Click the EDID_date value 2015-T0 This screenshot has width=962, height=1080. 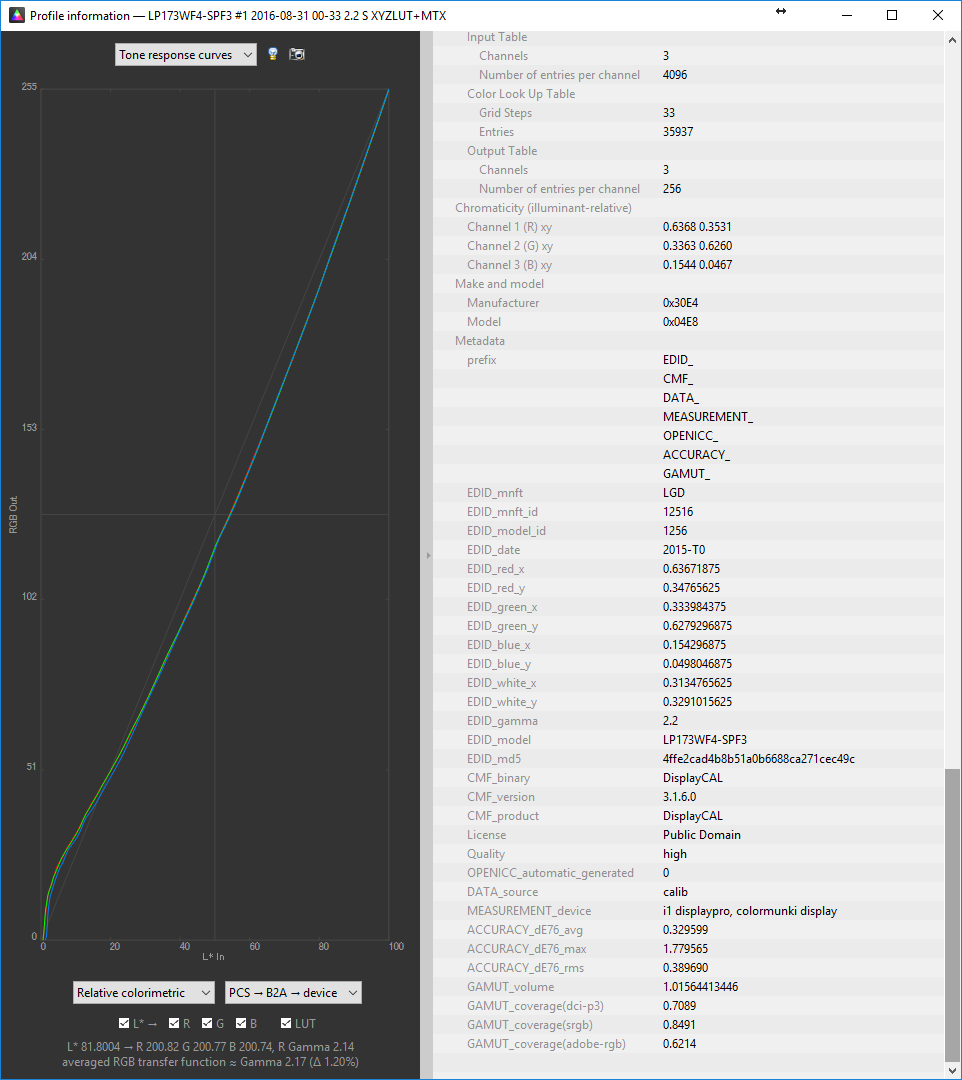pyautogui.click(x=684, y=550)
